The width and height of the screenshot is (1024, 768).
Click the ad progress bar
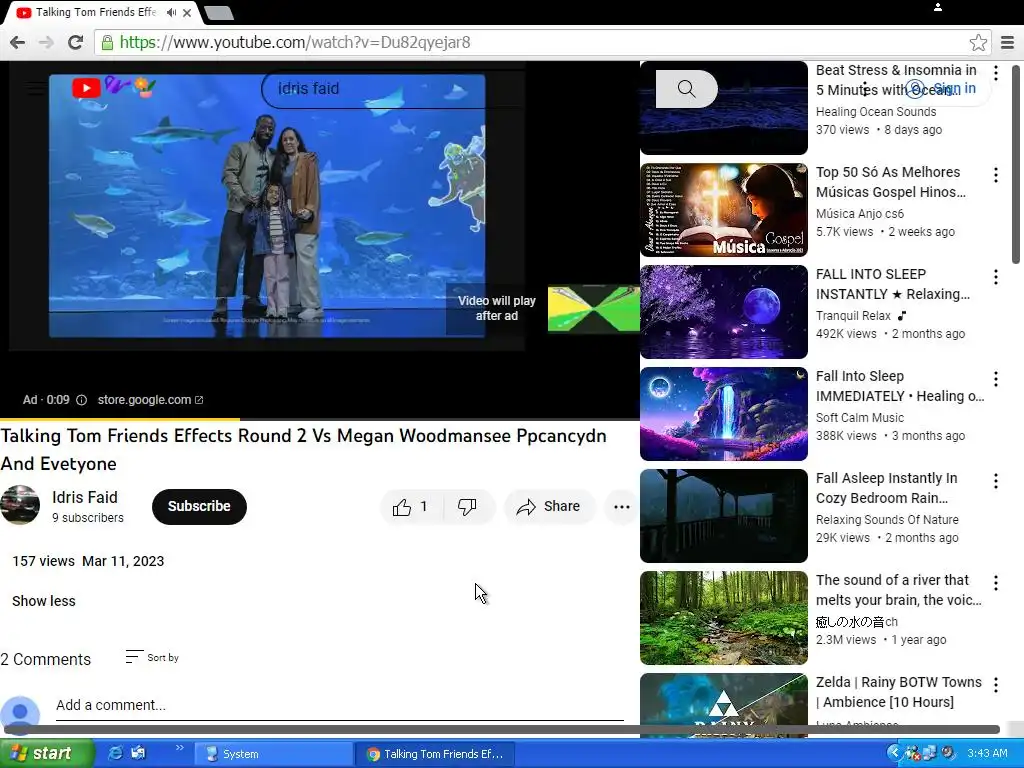(320, 419)
